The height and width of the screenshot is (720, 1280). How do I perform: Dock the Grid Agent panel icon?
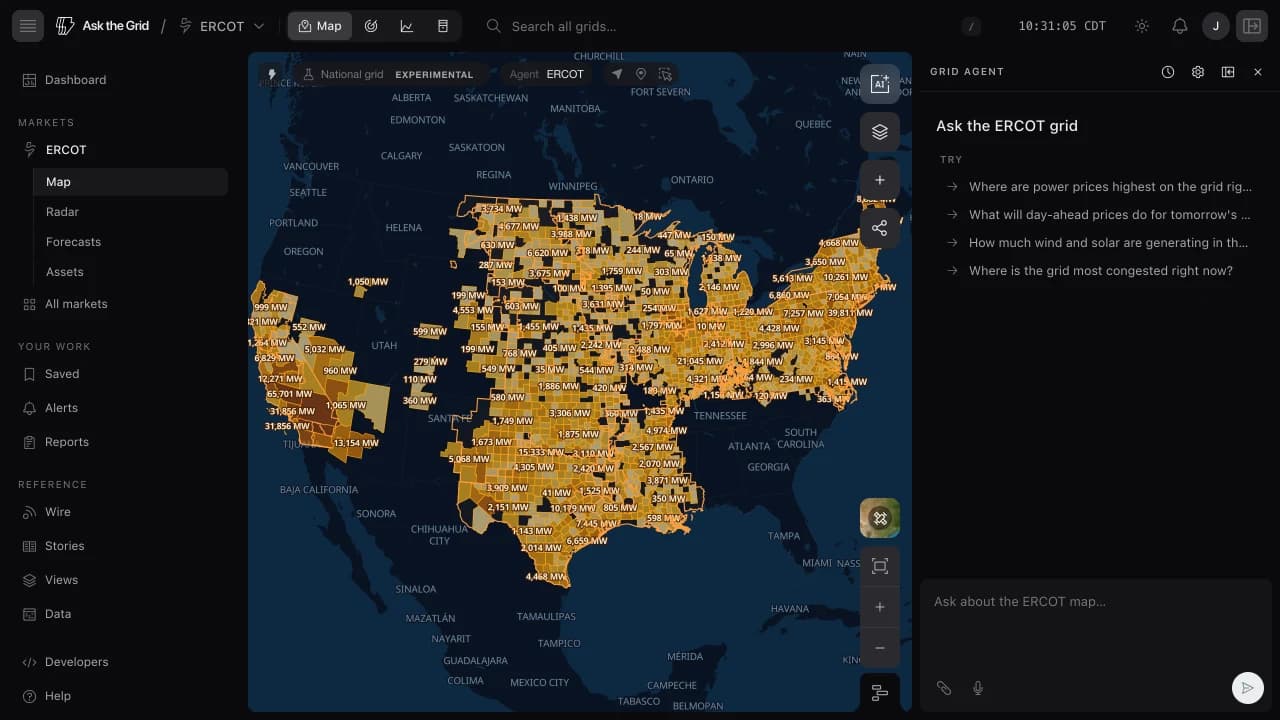1228,72
